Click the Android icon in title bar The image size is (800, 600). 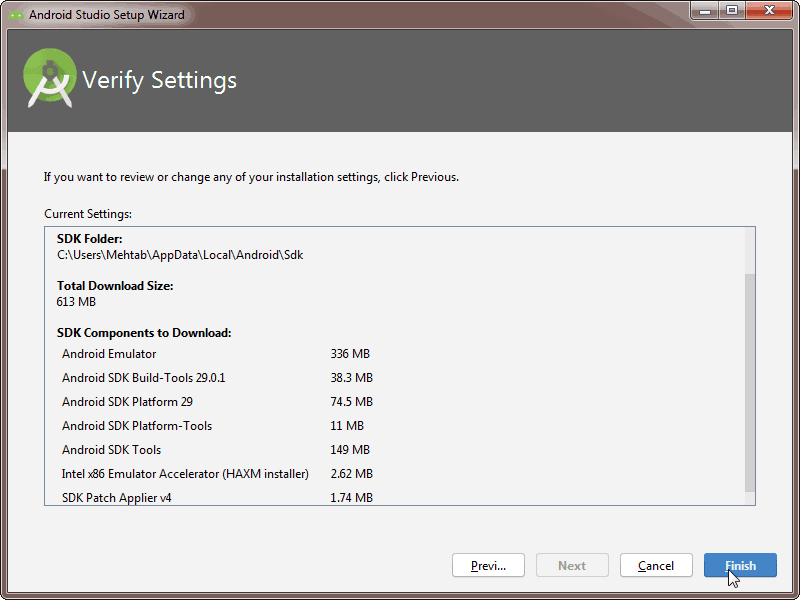pyautogui.click(x=16, y=15)
